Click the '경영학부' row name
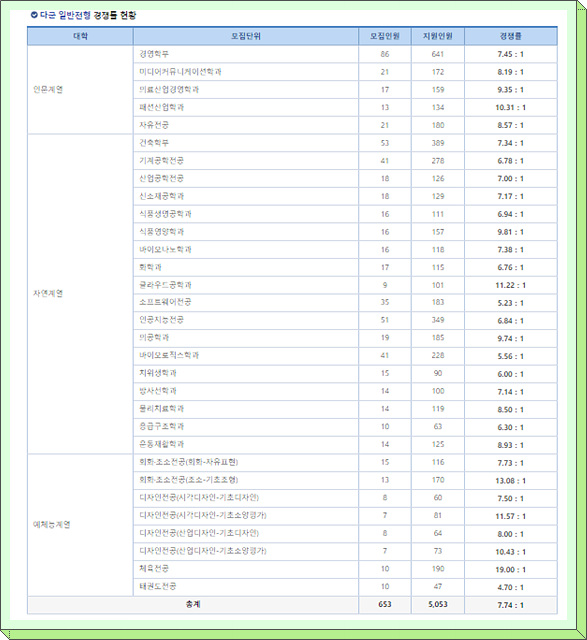This screenshot has height=640, width=587. [154, 54]
